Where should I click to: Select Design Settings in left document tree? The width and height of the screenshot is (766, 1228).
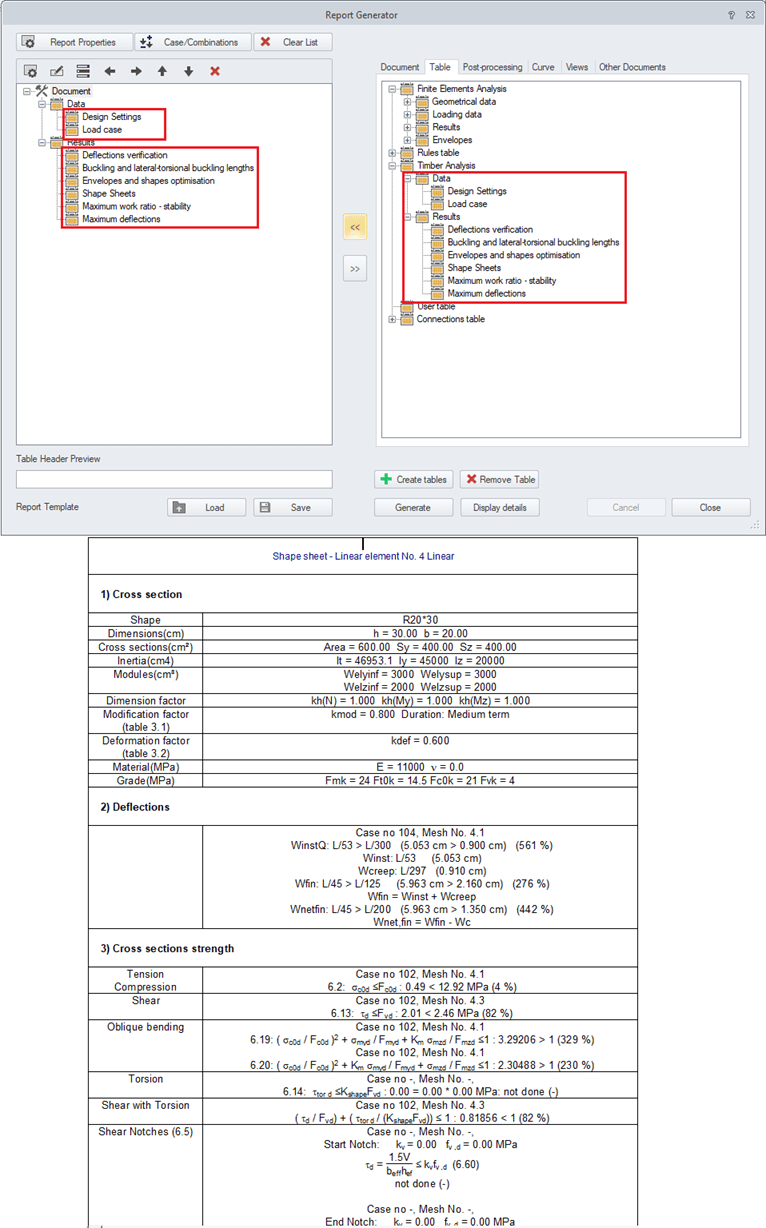[x=112, y=117]
